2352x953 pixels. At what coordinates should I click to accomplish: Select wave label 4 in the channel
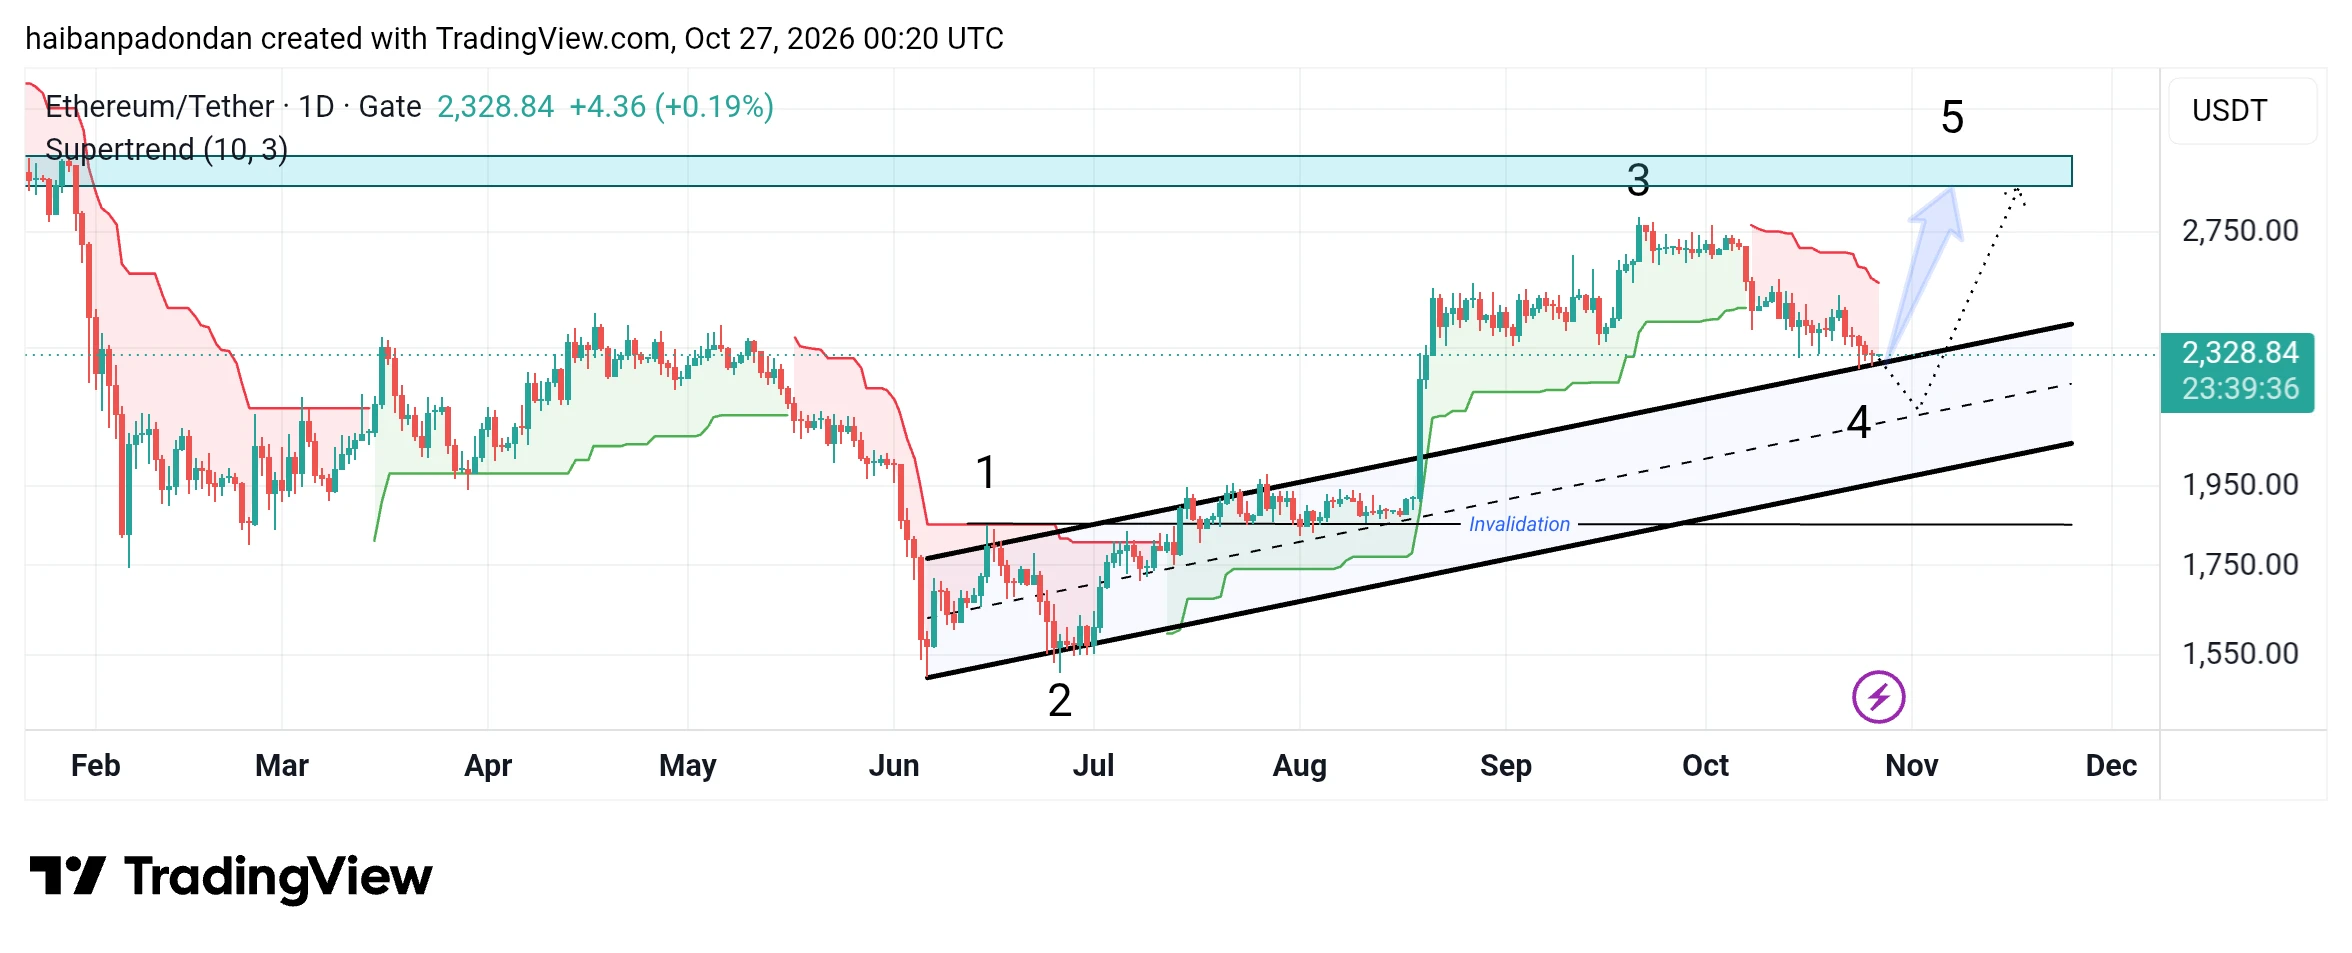click(x=1859, y=422)
